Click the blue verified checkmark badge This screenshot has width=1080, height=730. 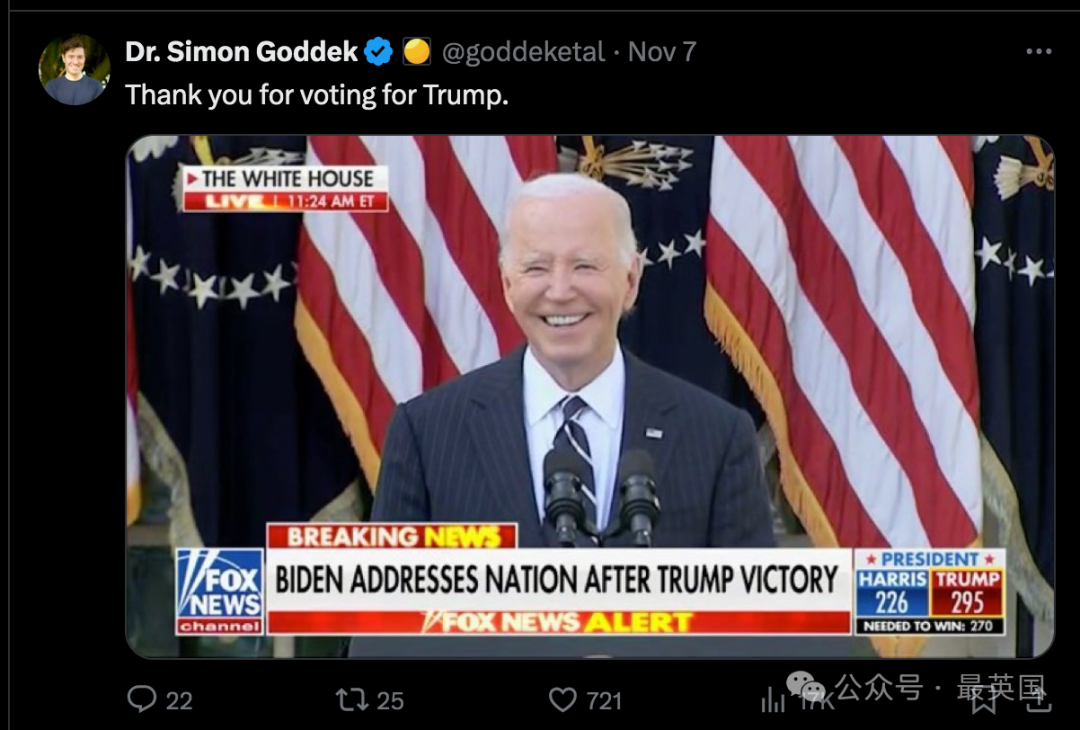point(378,52)
